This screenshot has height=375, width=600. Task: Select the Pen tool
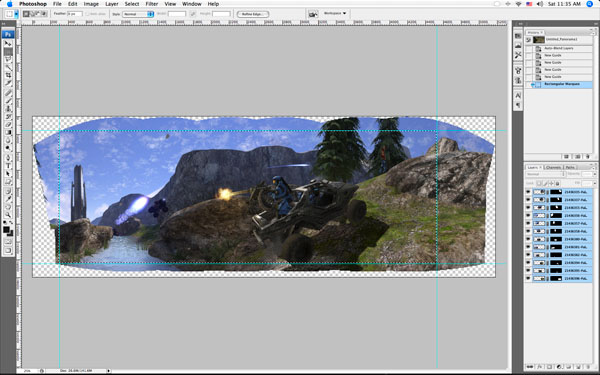[x=8, y=157]
